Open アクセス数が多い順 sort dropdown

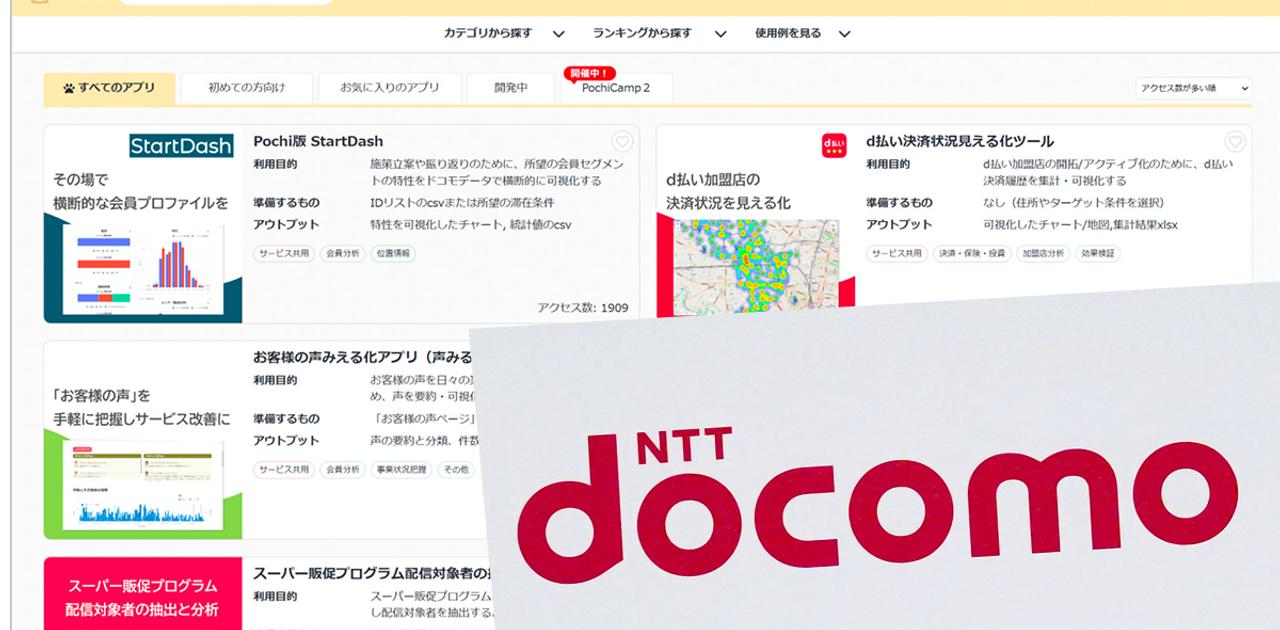1194,88
